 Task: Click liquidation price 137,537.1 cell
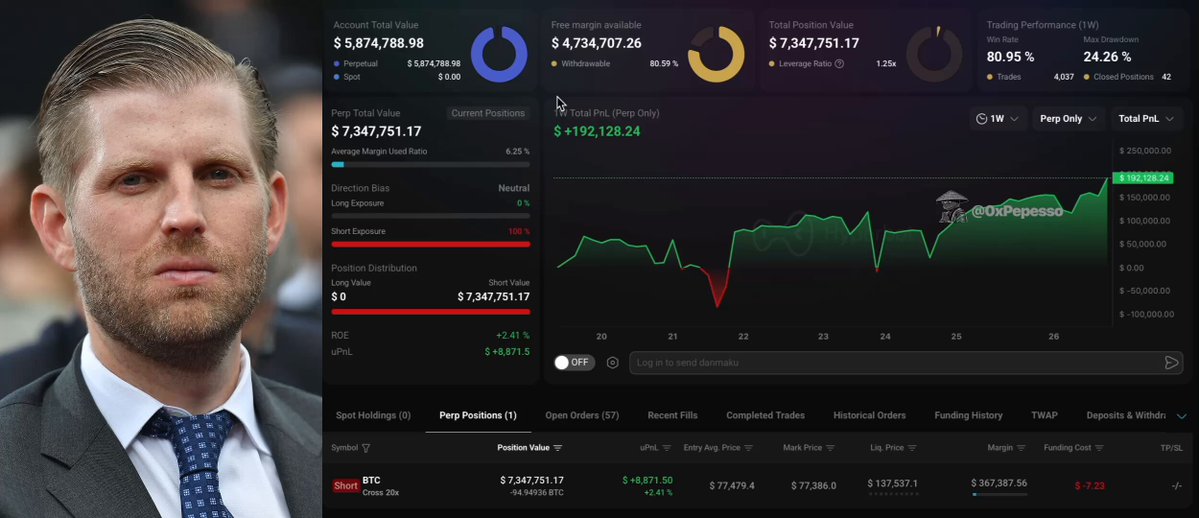click(x=892, y=484)
